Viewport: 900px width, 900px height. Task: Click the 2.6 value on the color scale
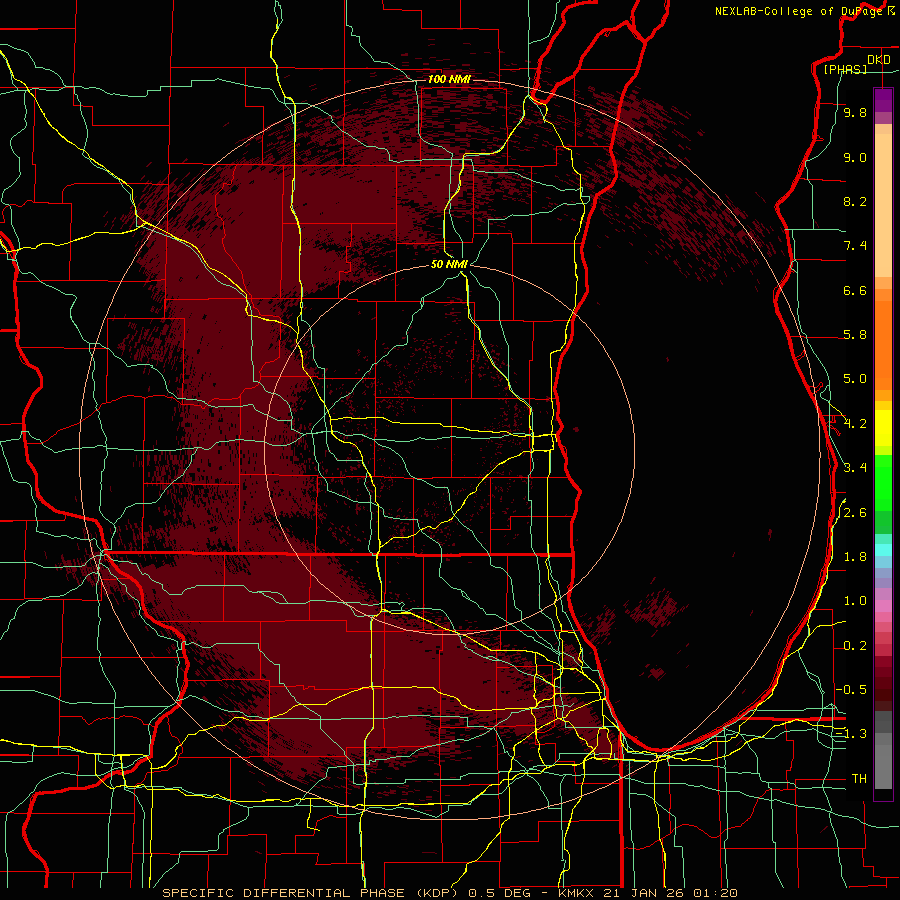855,513
